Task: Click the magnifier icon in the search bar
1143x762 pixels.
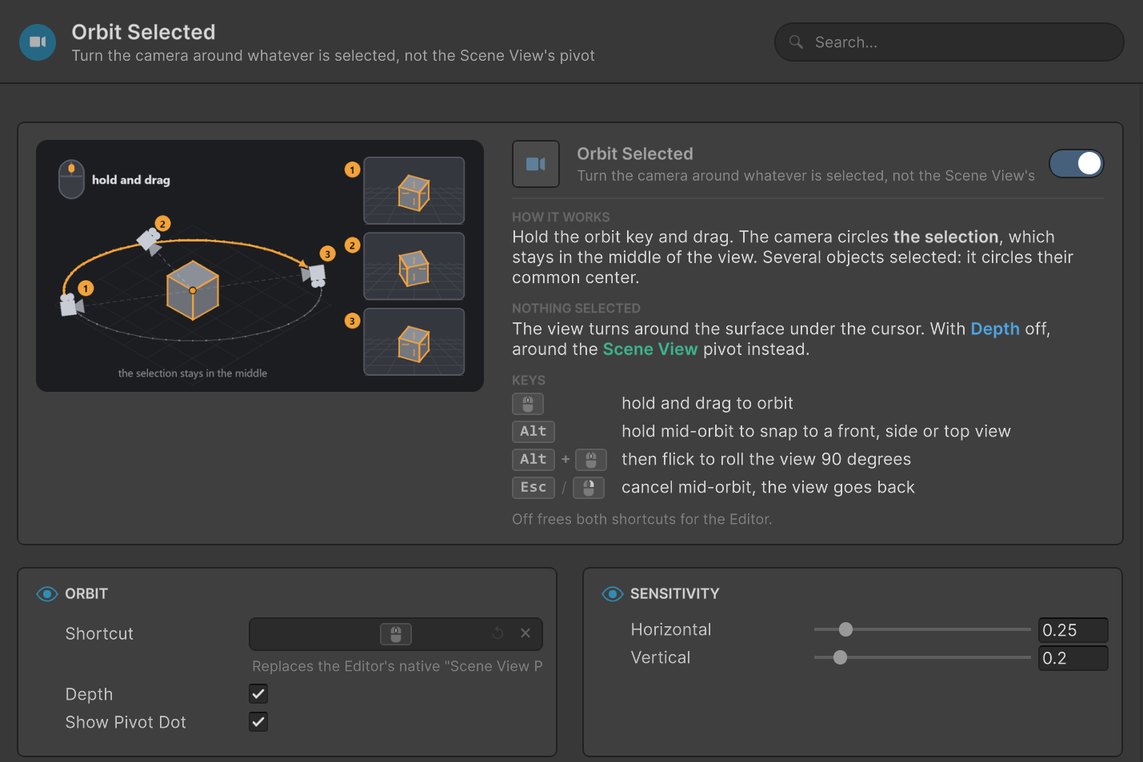Action: [x=796, y=42]
